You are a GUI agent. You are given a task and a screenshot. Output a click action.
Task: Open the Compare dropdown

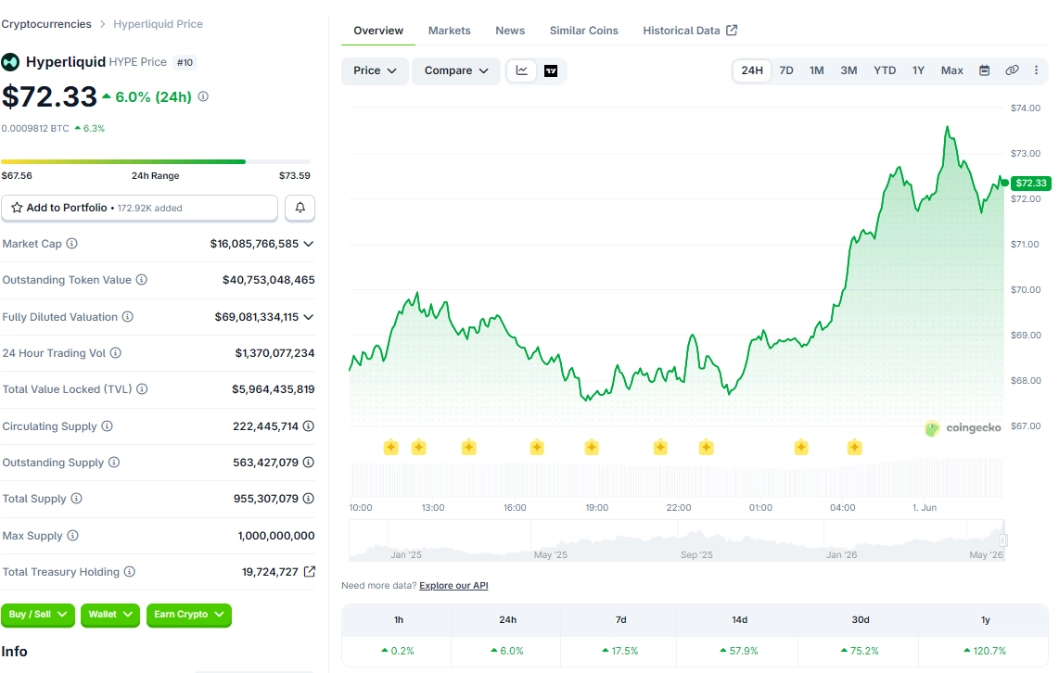[456, 71]
